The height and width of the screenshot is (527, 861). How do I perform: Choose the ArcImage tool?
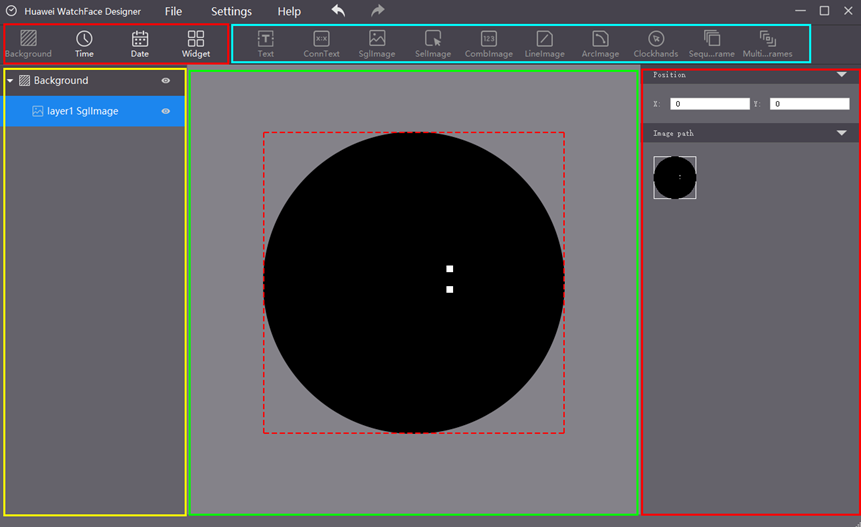point(600,44)
